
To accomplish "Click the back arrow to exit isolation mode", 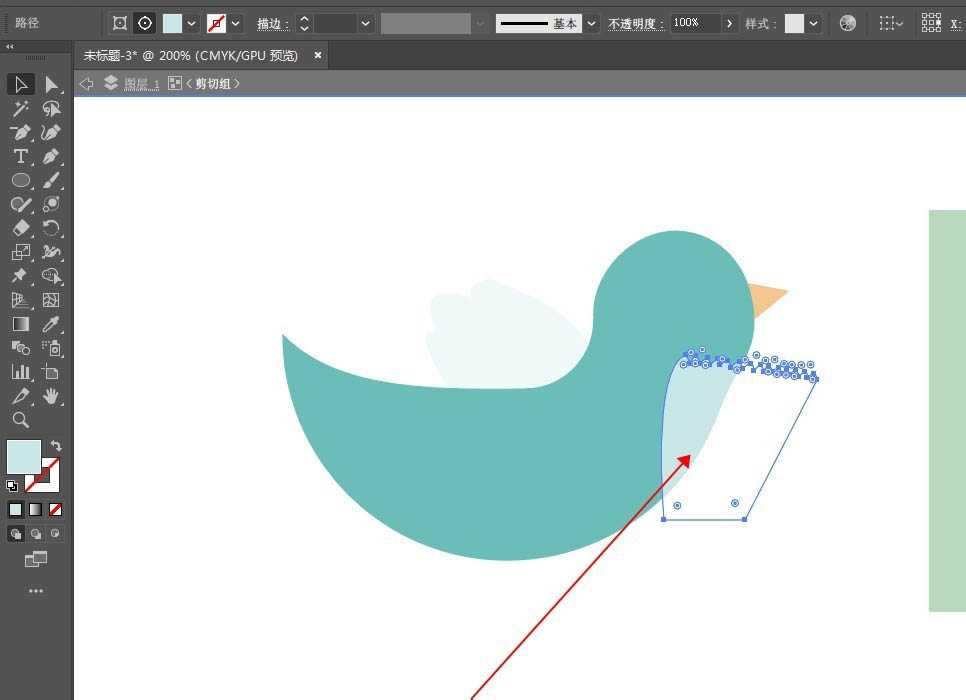I will click(86, 84).
